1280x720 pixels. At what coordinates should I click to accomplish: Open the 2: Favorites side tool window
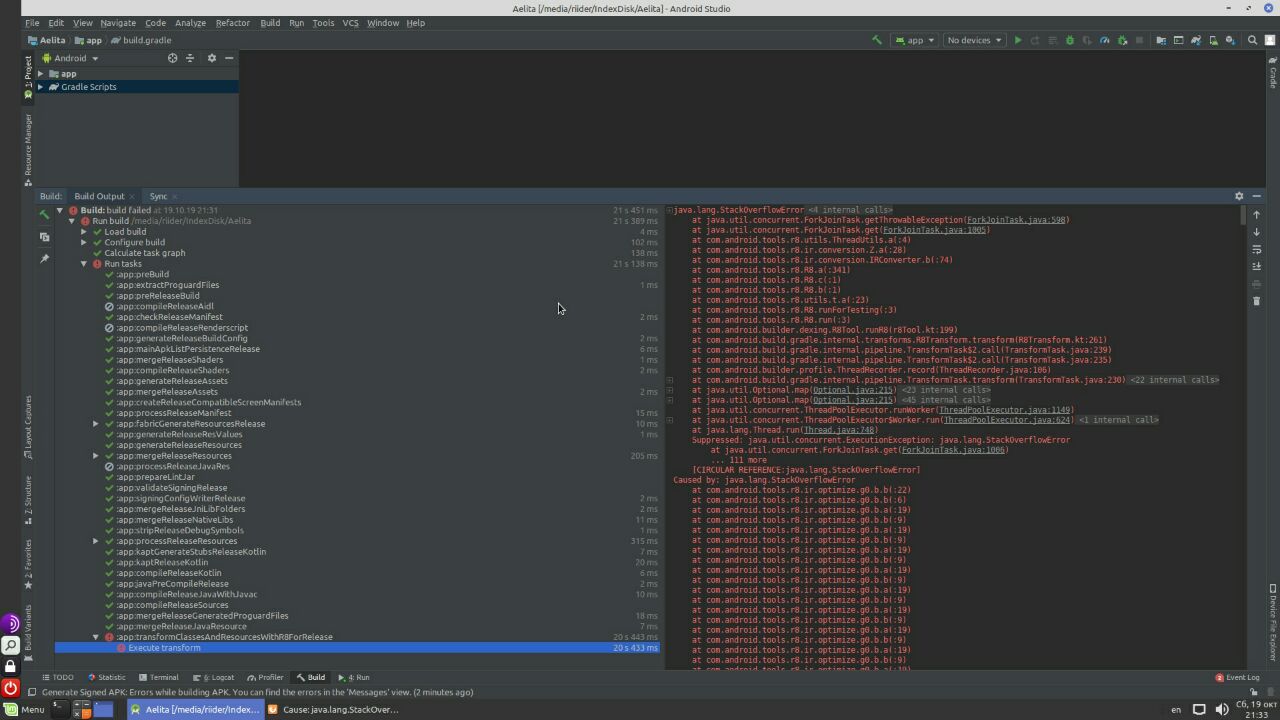point(28,564)
